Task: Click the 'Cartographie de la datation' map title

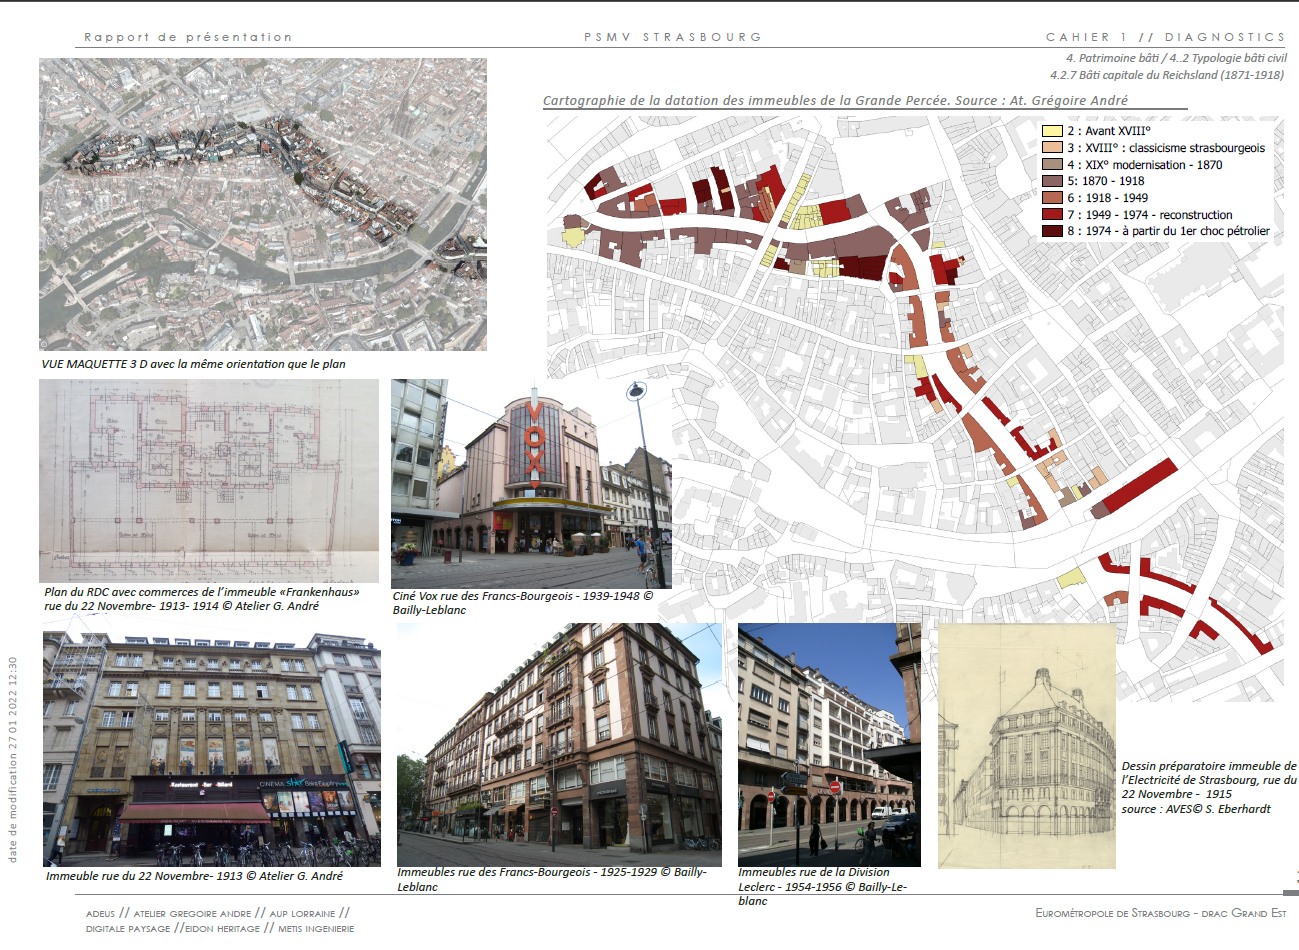Action: [835, 101]
